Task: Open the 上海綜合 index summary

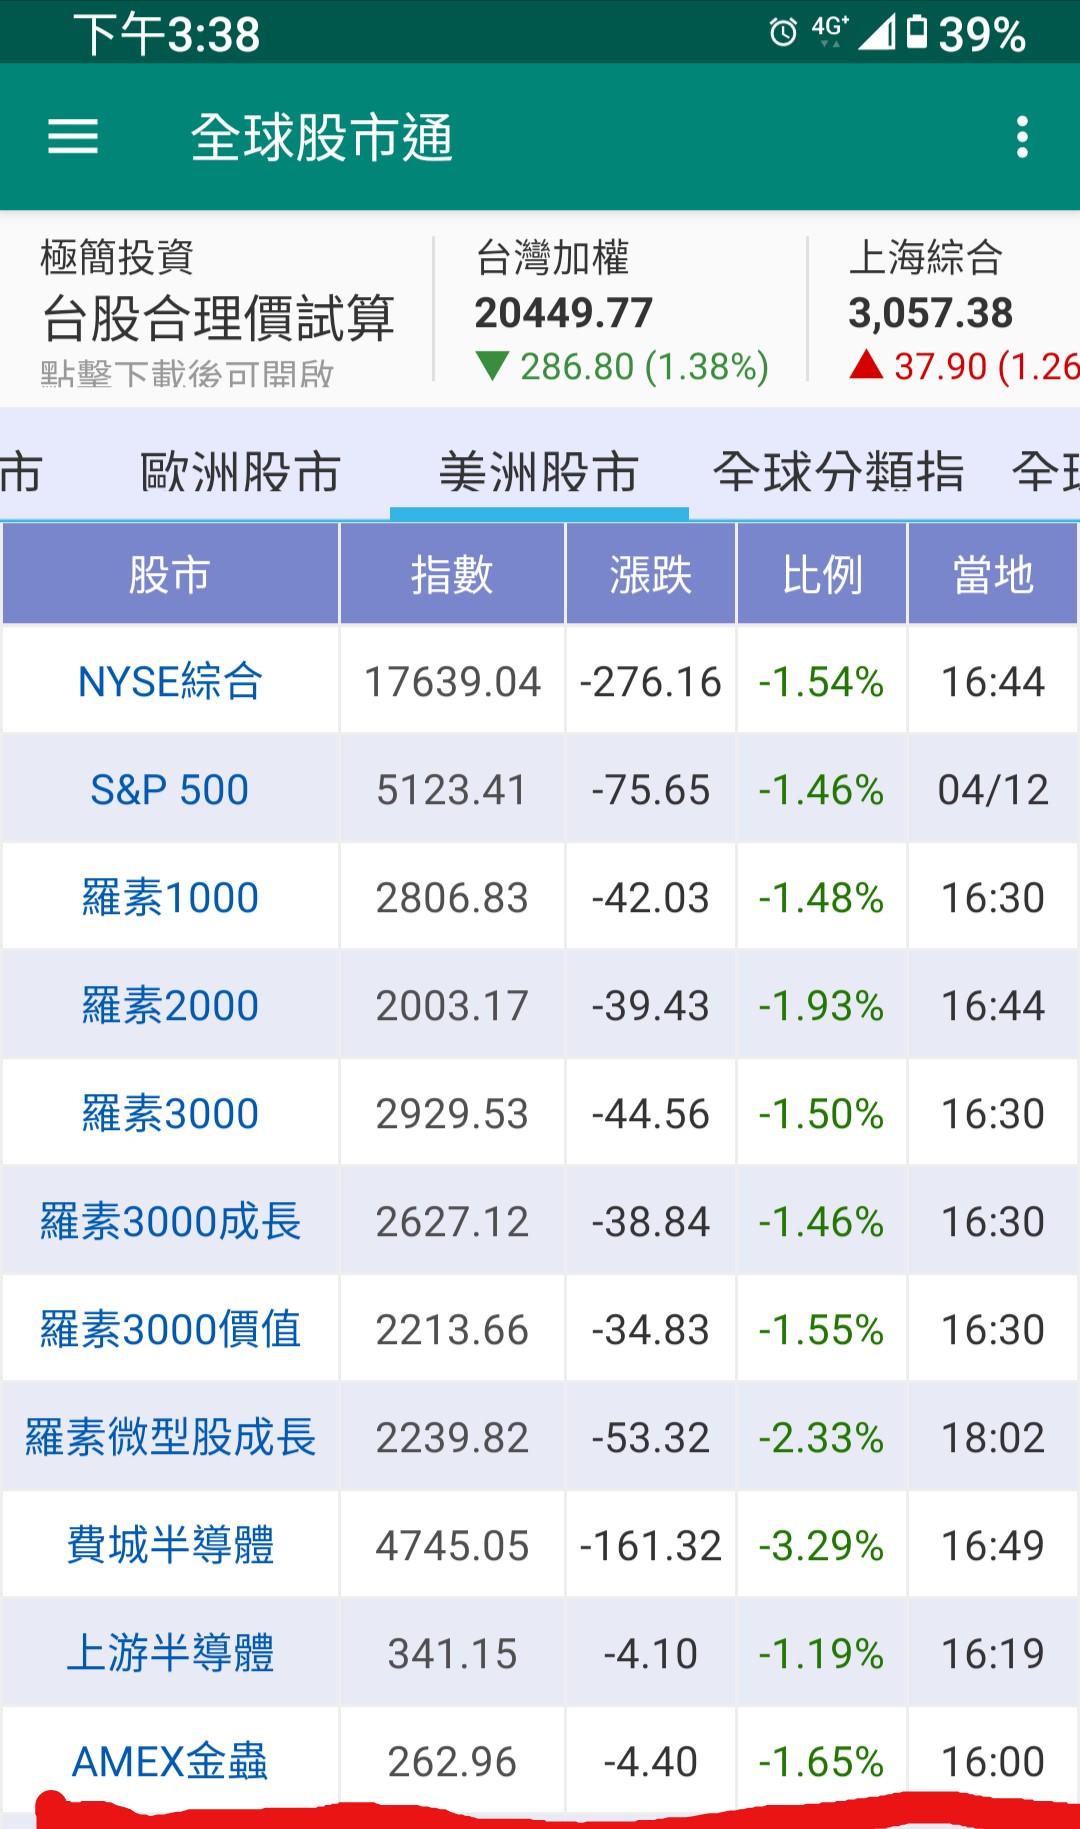Action: click(950, 310)
